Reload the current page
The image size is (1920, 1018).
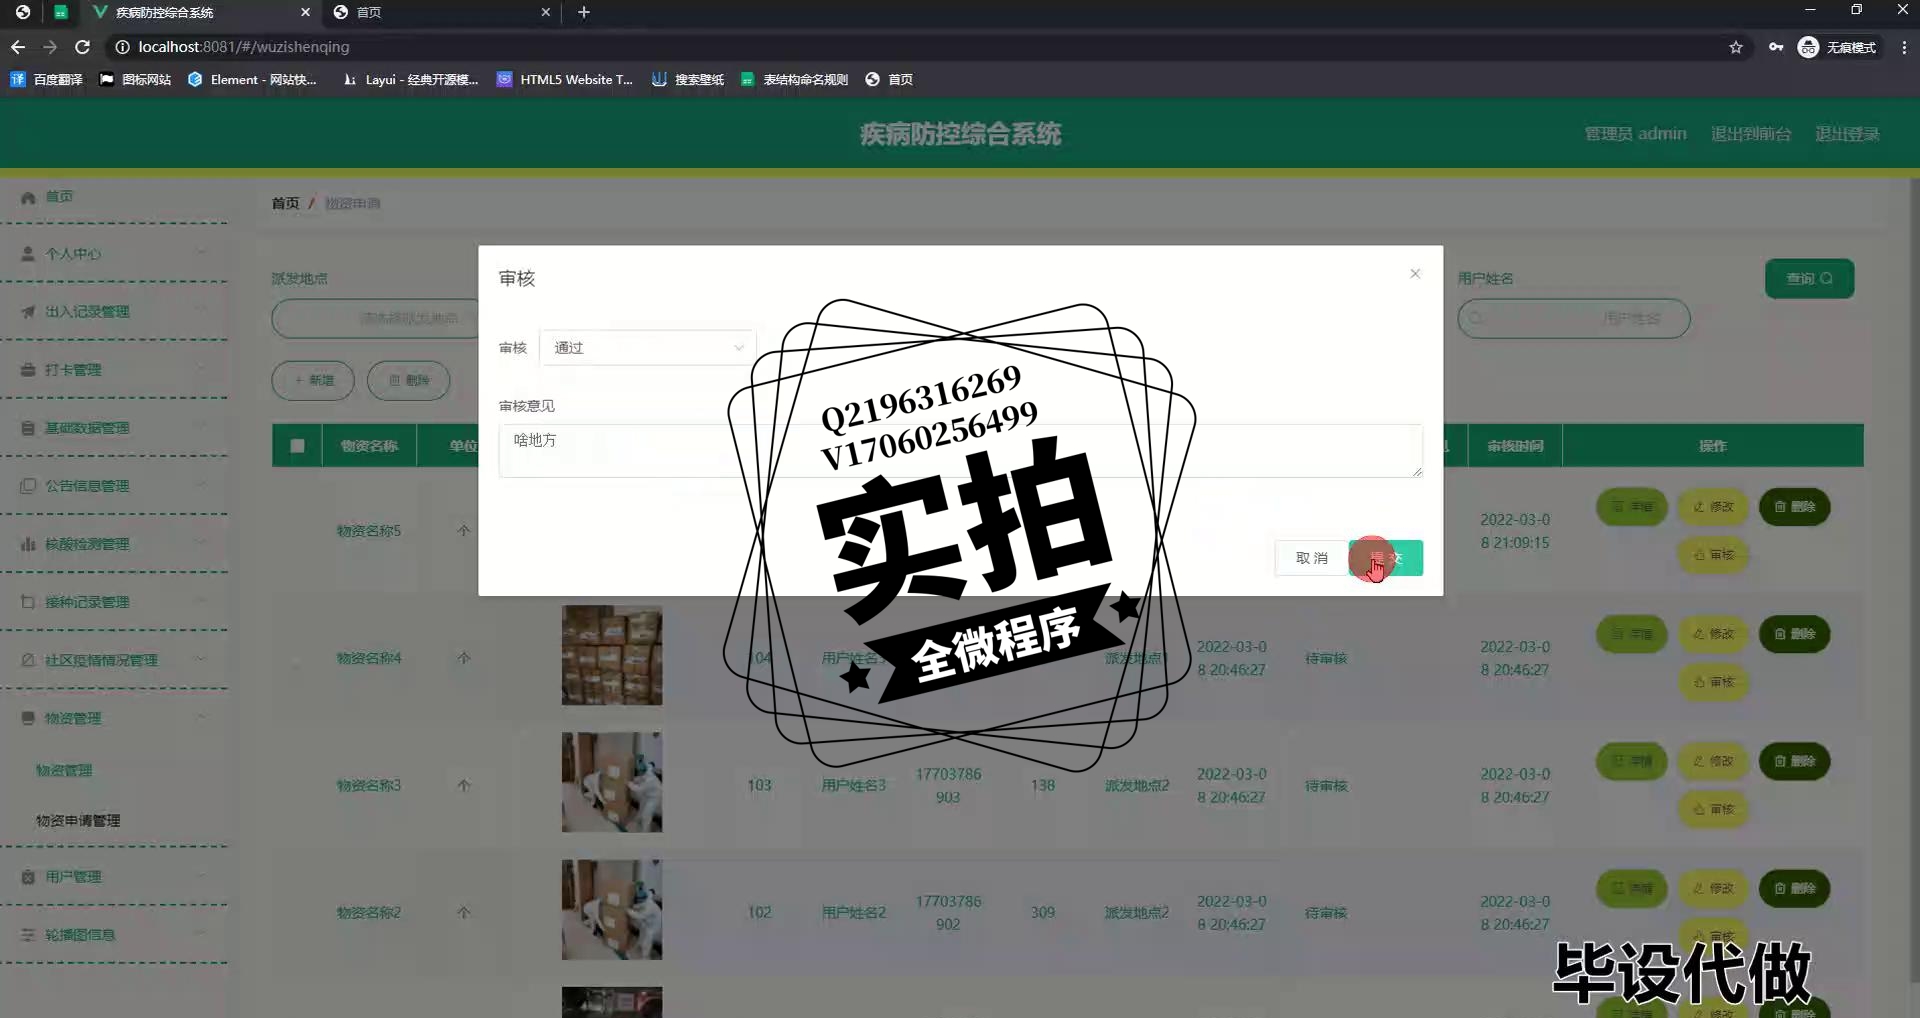83,47
